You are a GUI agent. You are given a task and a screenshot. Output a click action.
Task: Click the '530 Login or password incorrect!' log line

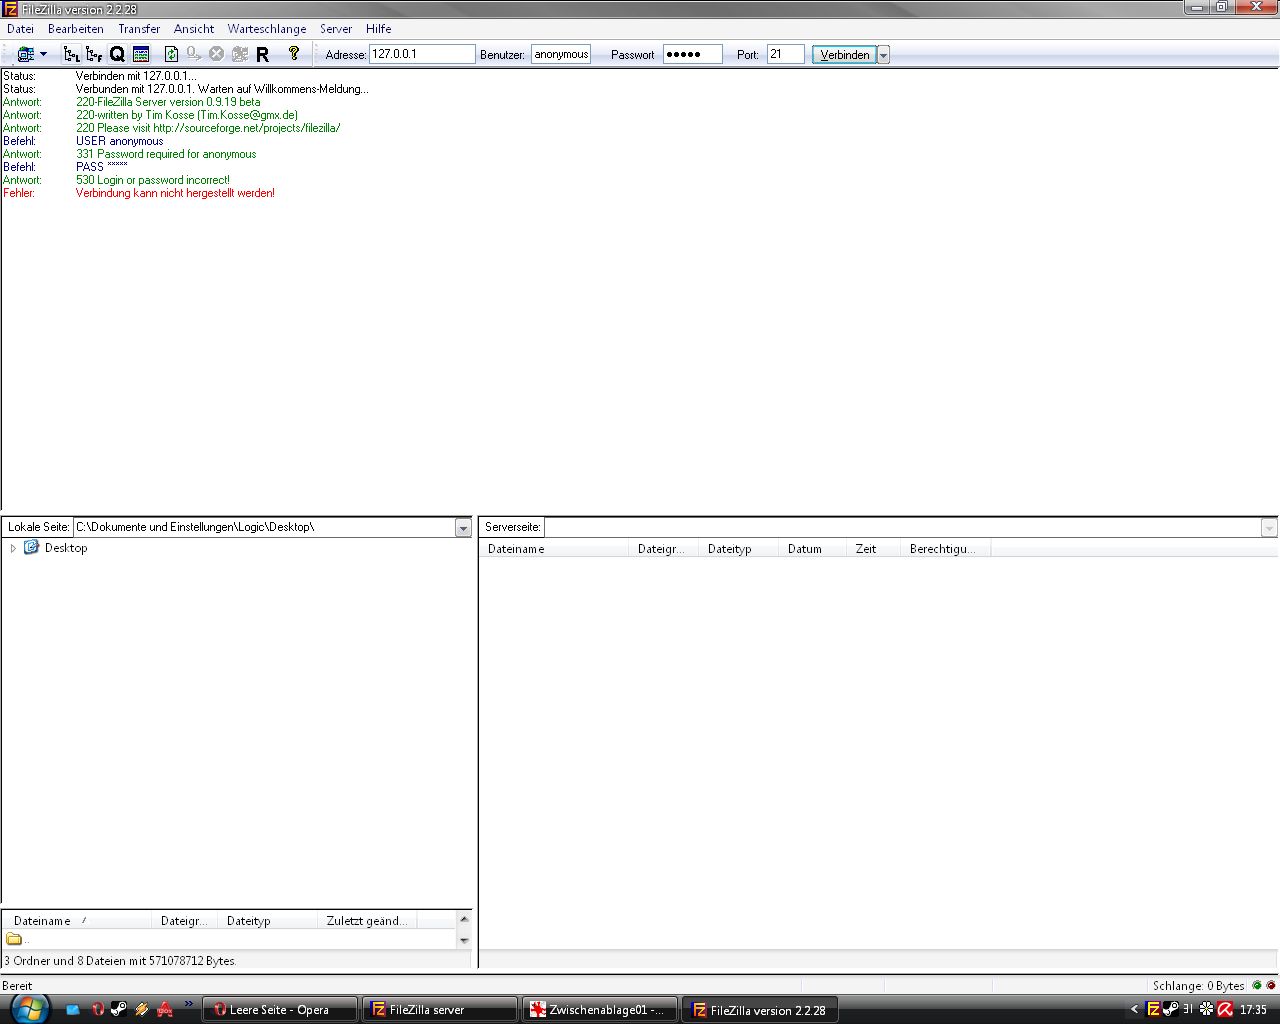(153, 180)
